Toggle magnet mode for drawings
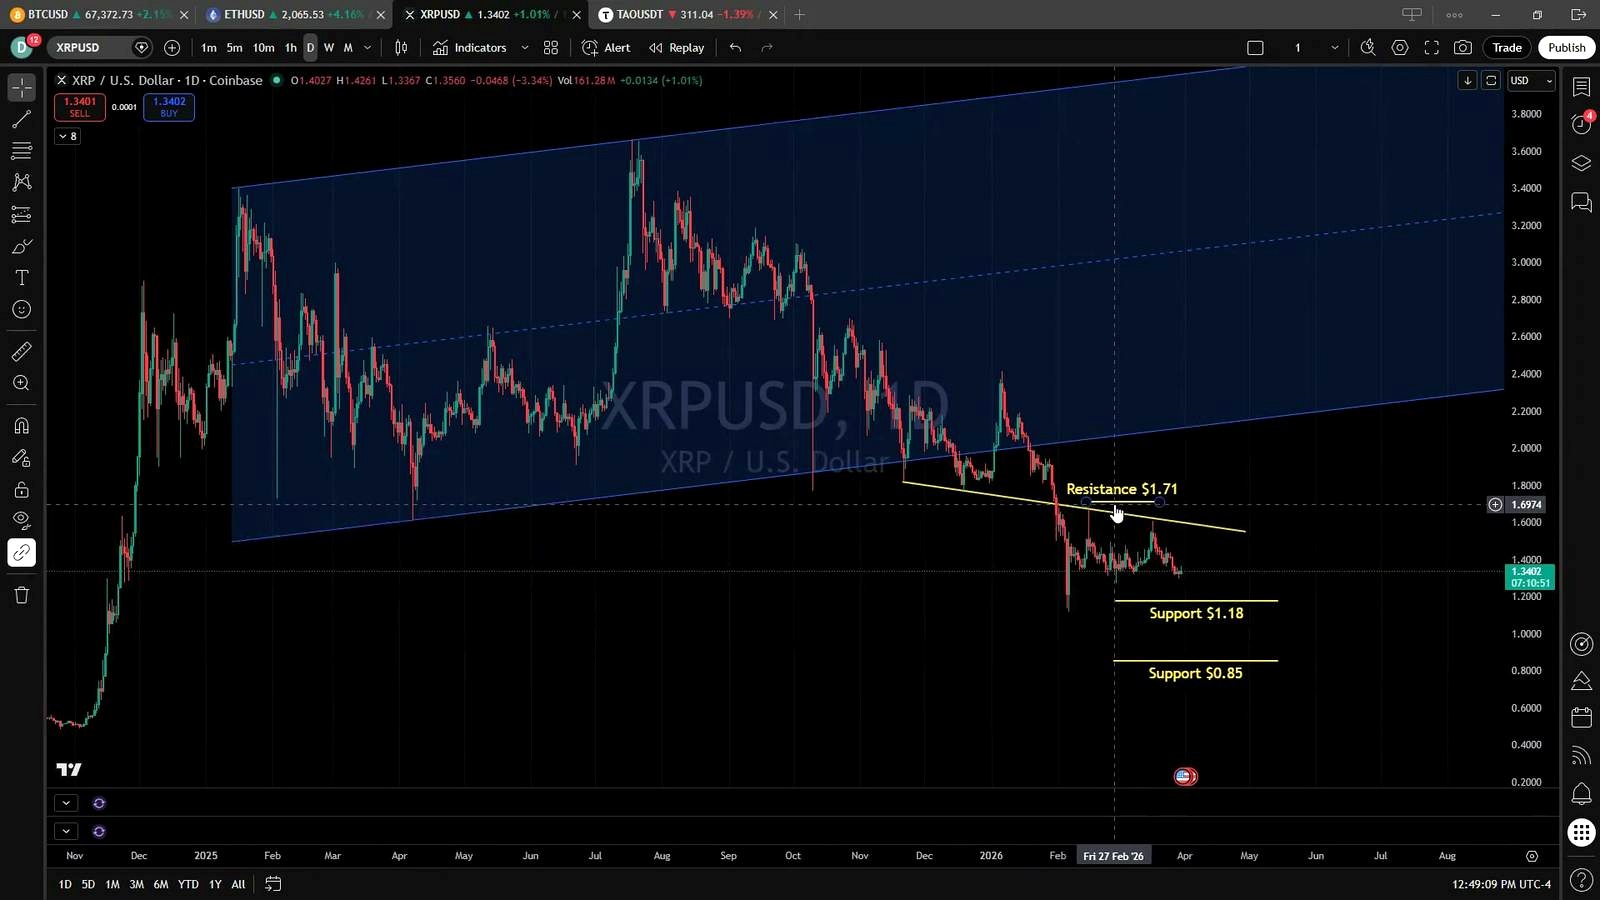 point(21,426)
